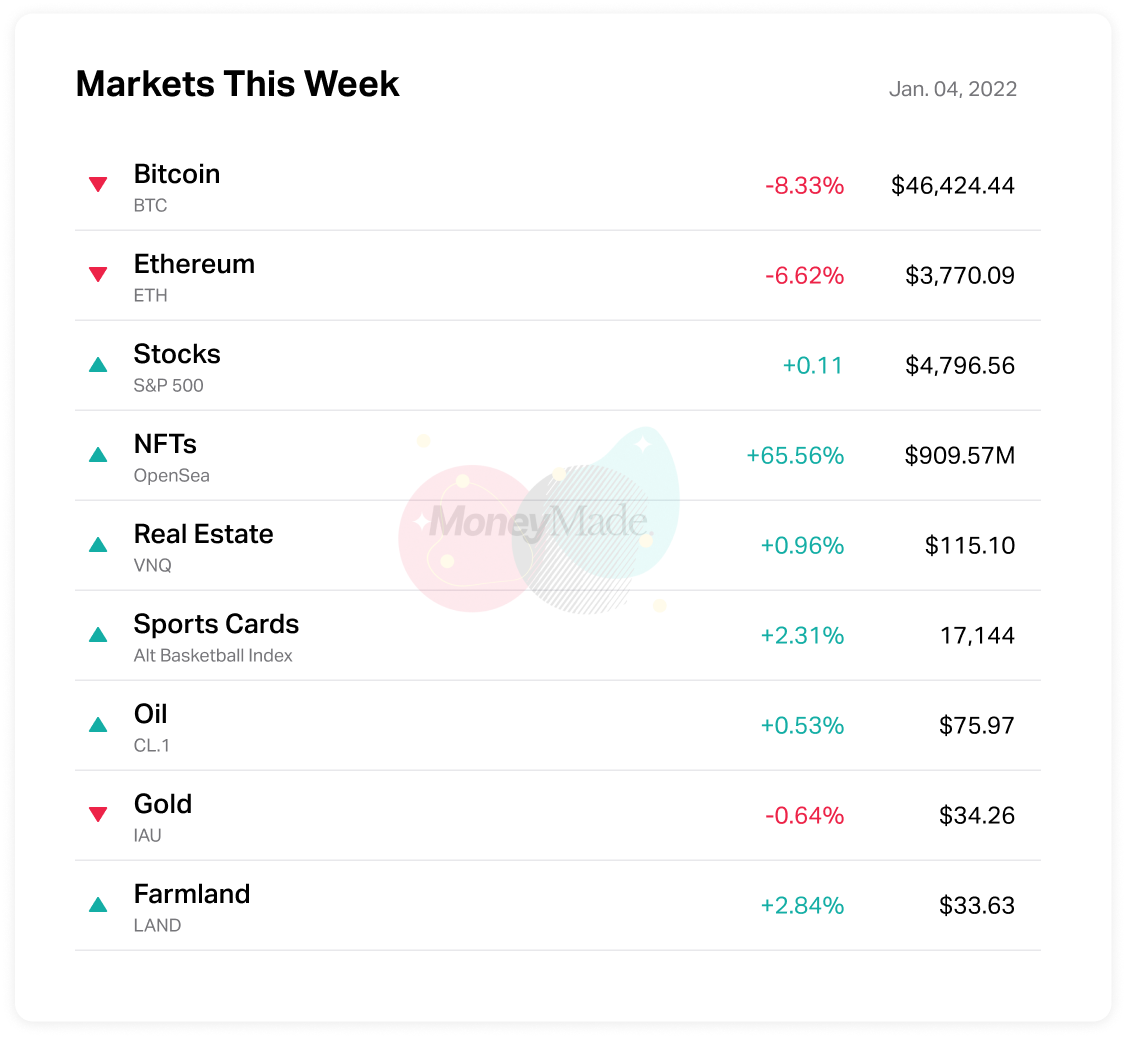Open the Bitcoin market row title
1127x1039 pixels.
pos(177,174)
